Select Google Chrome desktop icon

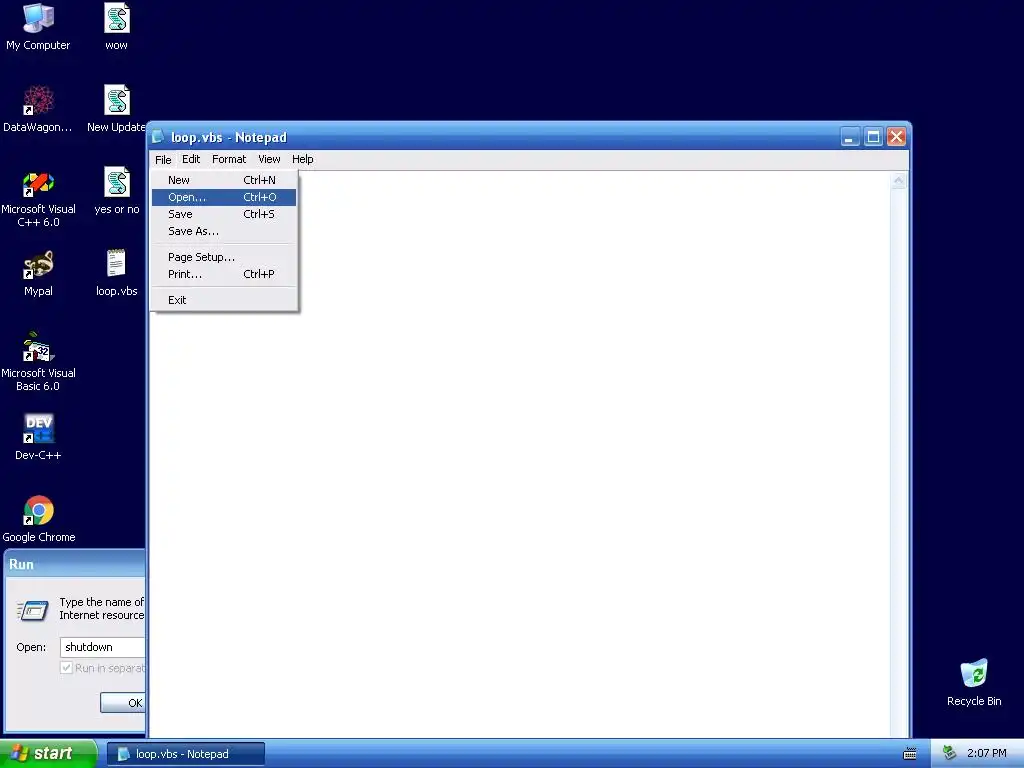click(x=39, y=519)
